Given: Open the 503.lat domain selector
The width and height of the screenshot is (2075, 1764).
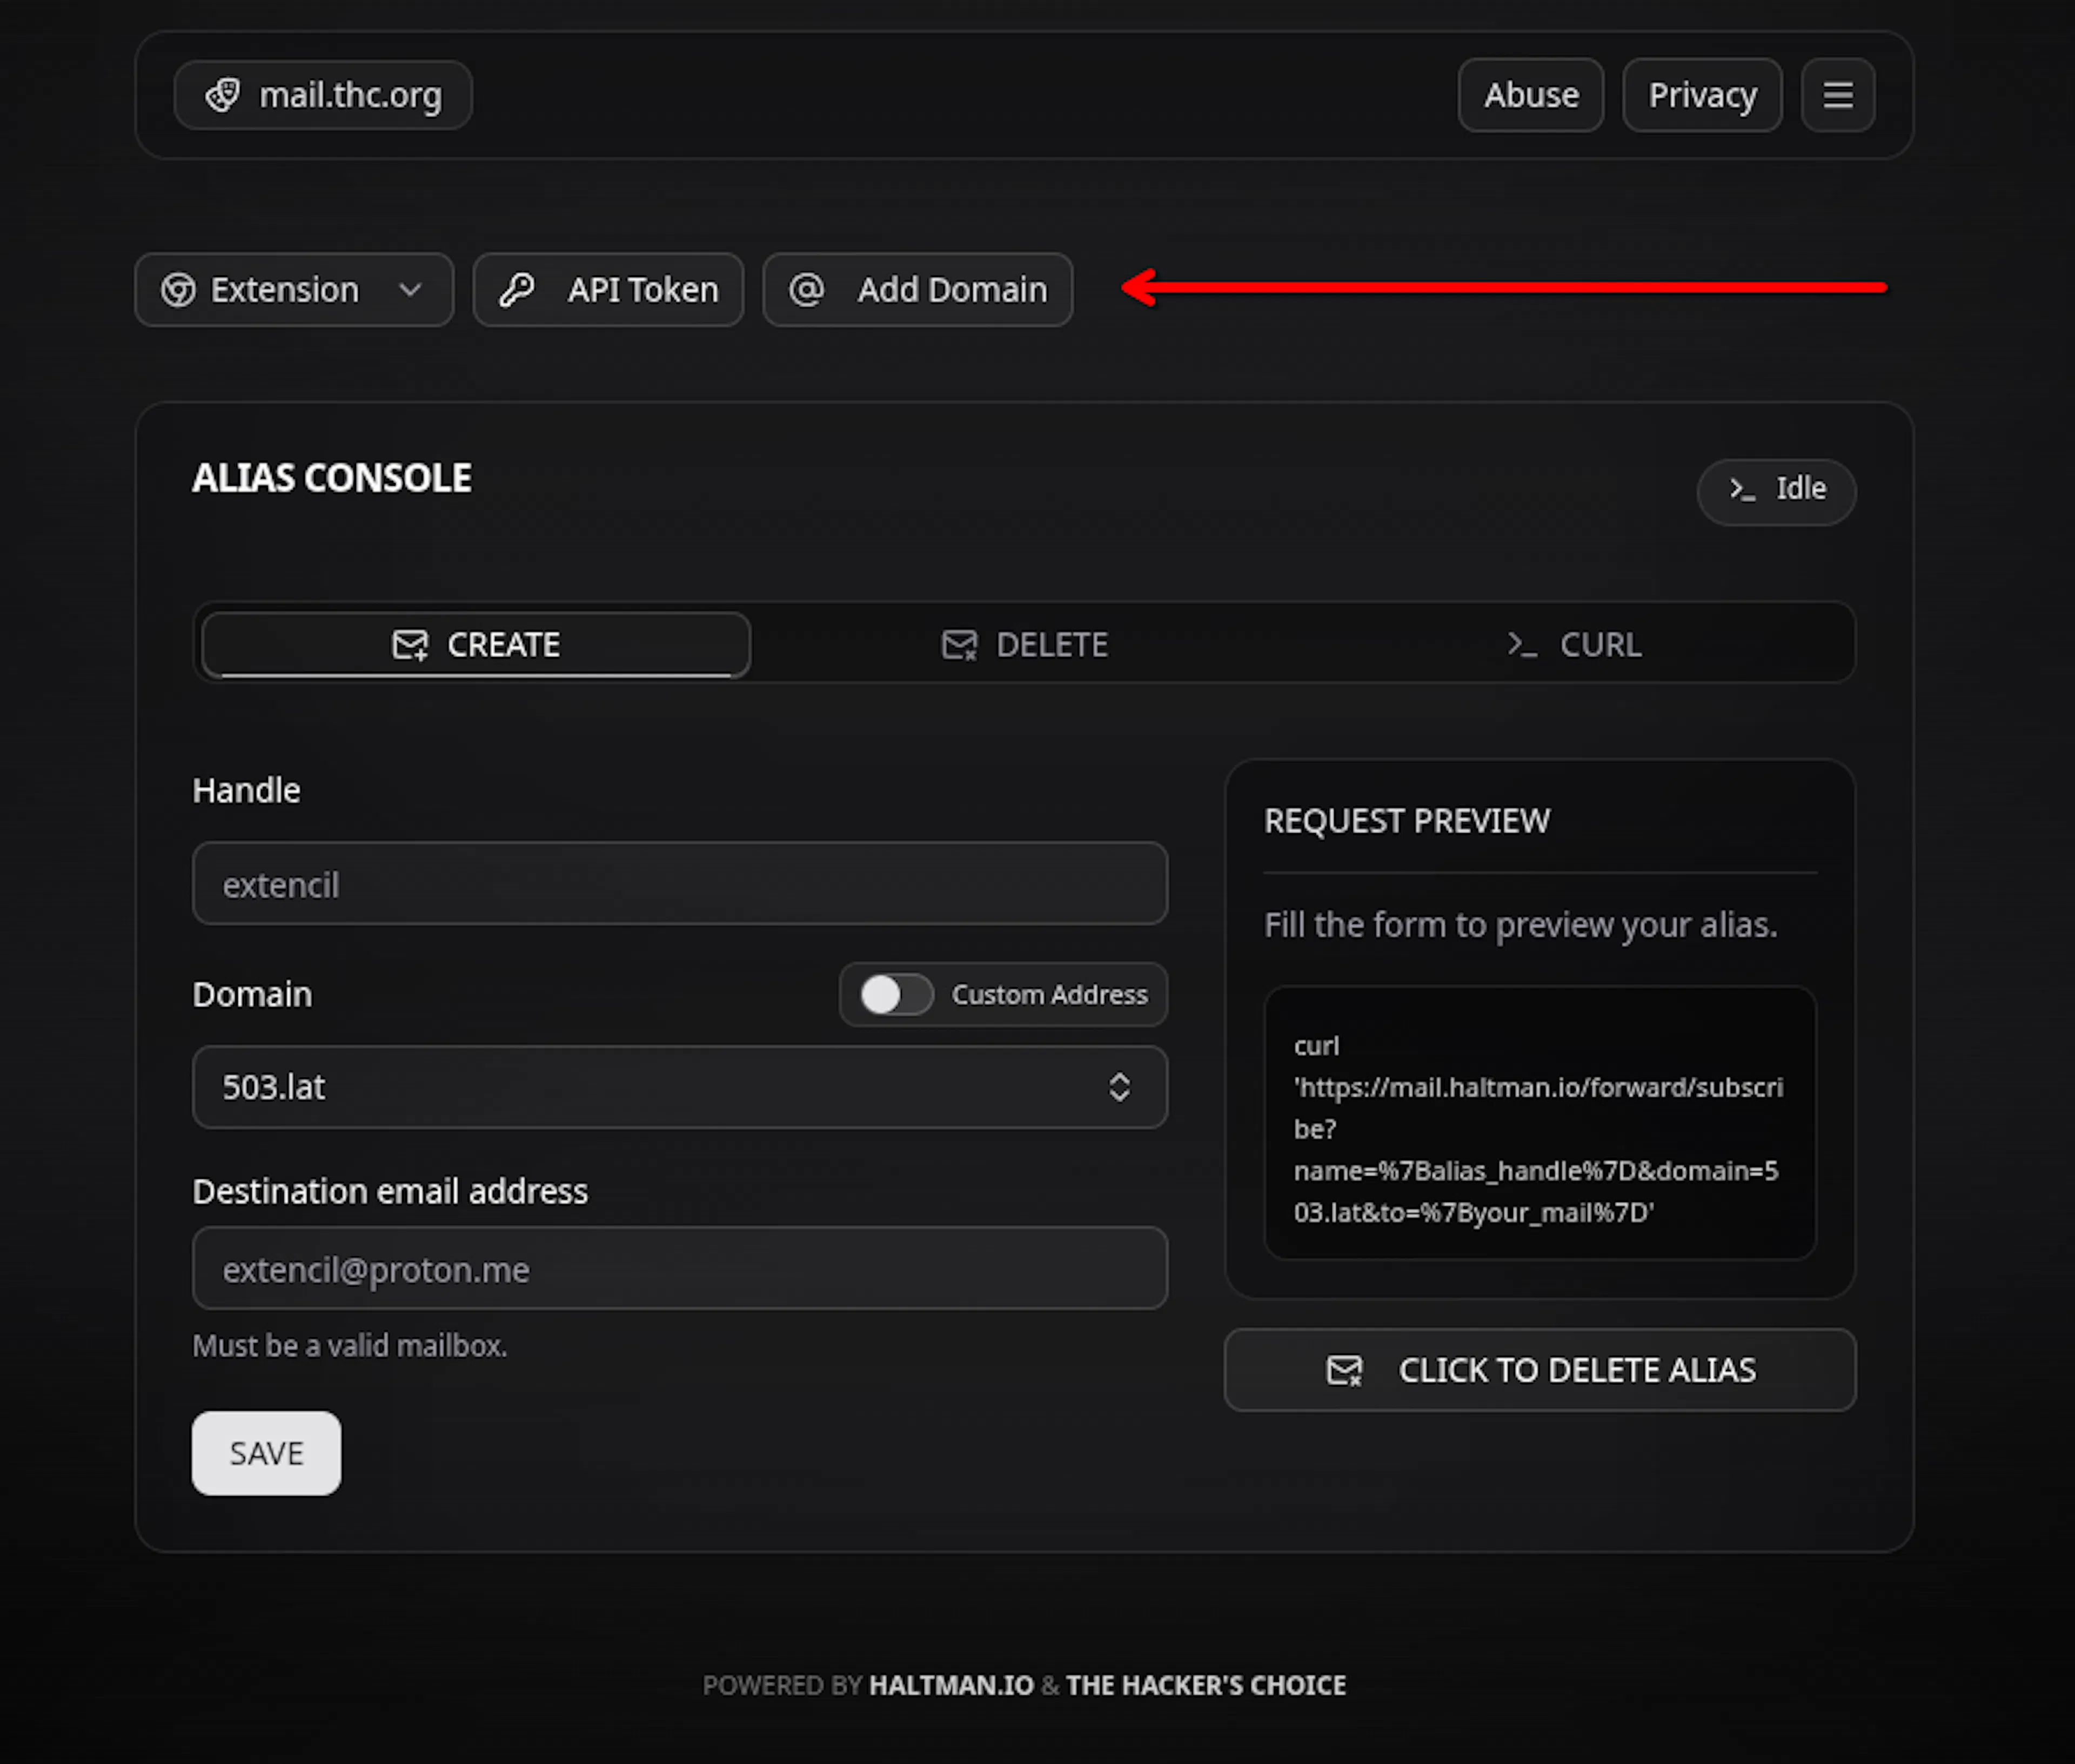Looking at the screenshot, I should [679, 1087].
